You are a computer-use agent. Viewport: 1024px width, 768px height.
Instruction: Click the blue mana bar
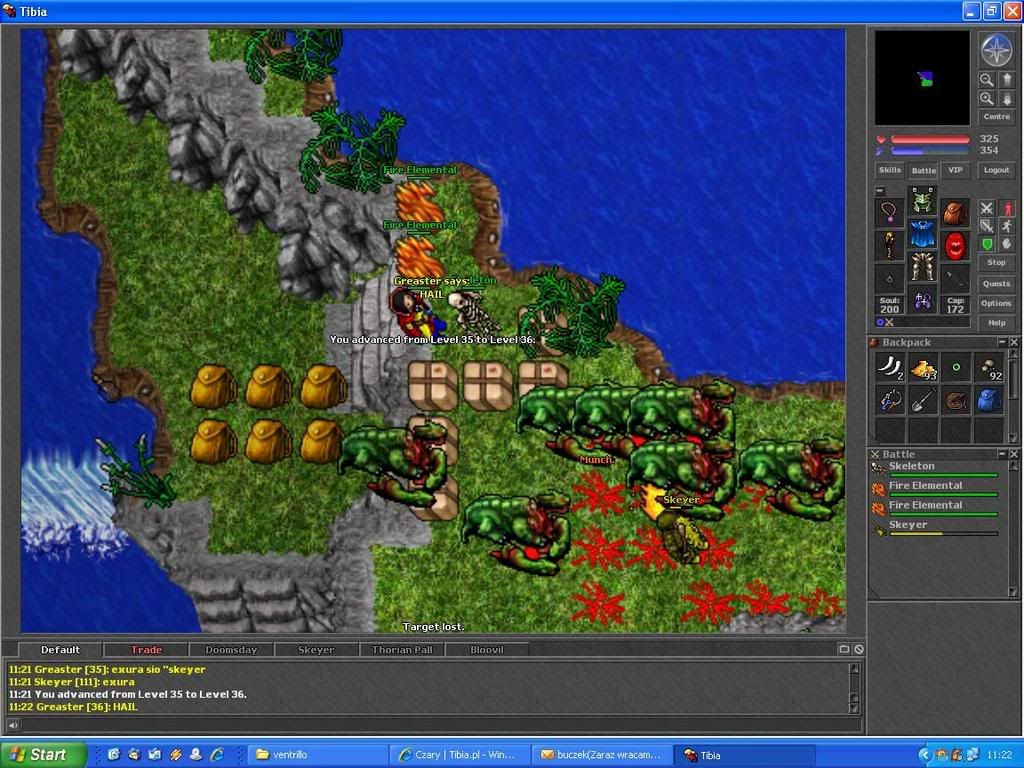930,151
